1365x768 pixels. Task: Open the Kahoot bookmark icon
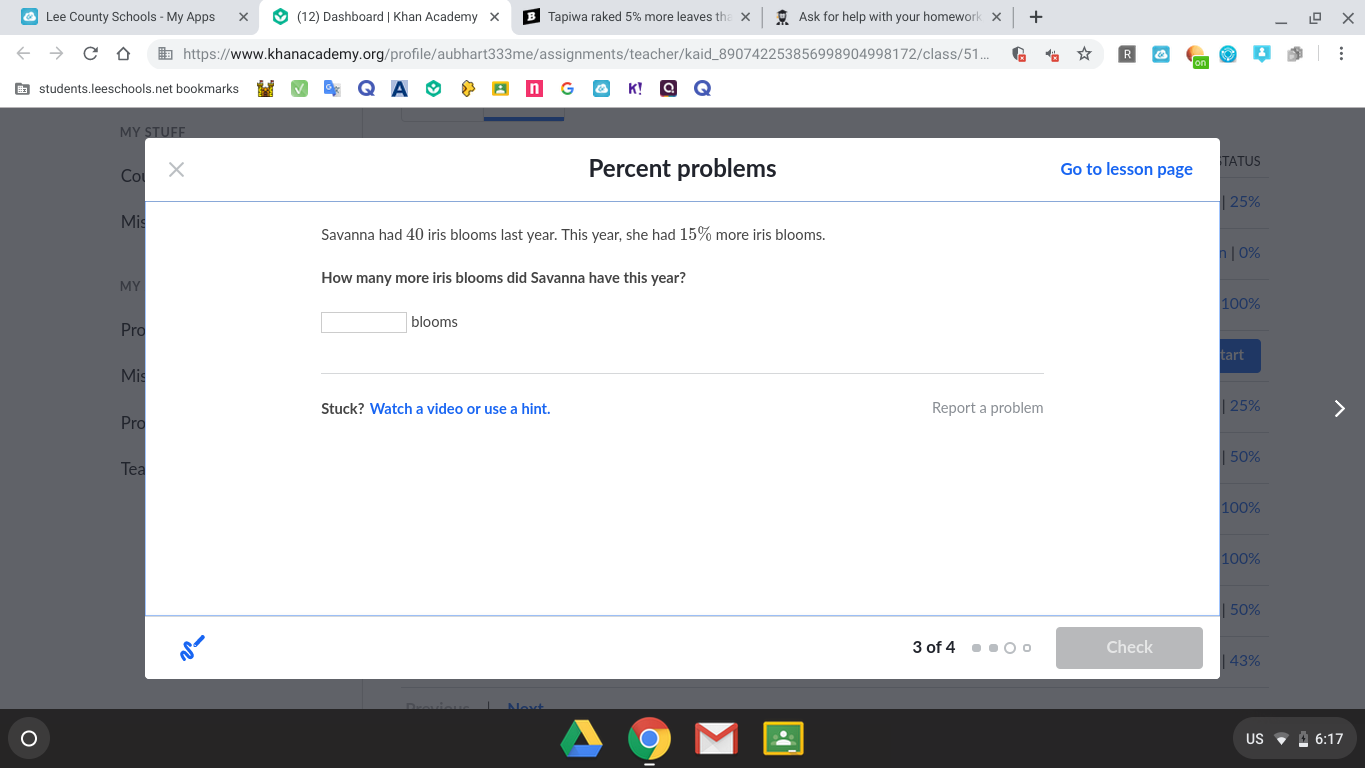(635, 89)
